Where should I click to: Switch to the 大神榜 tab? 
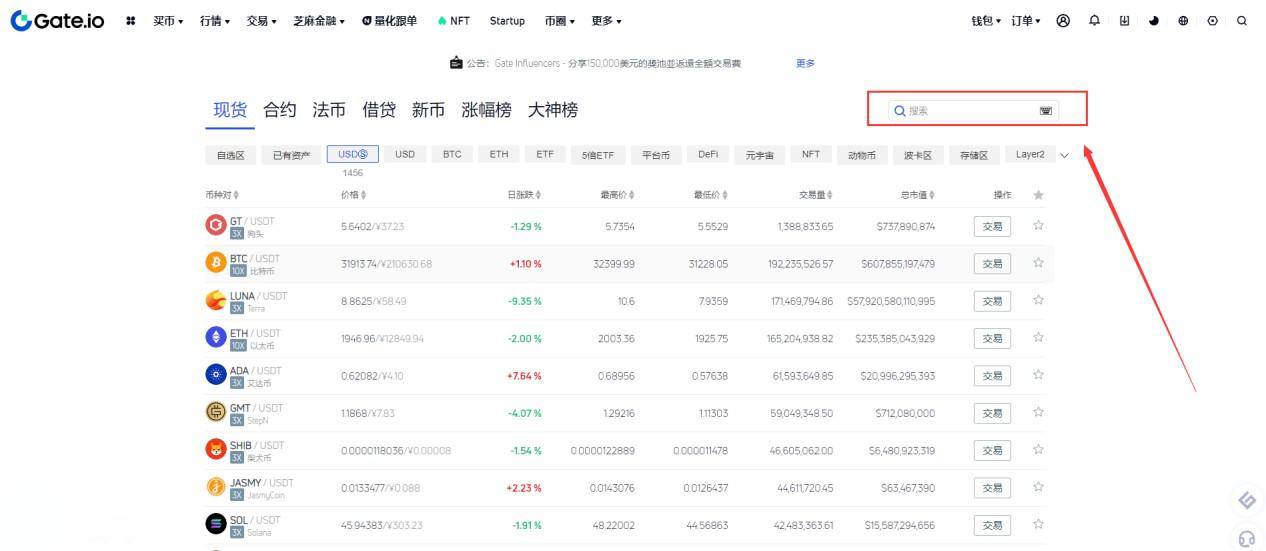pyautogui.click(x=553, y=110)
